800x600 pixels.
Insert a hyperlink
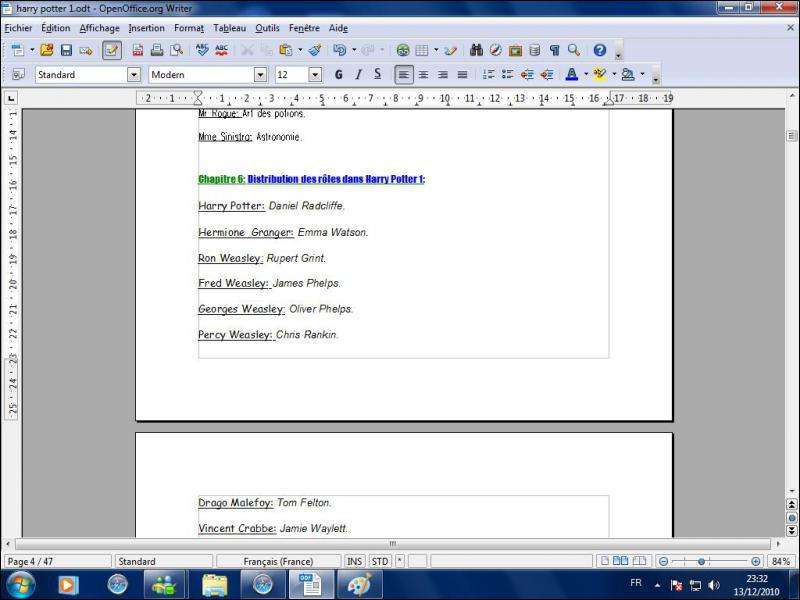pos(403,50)
